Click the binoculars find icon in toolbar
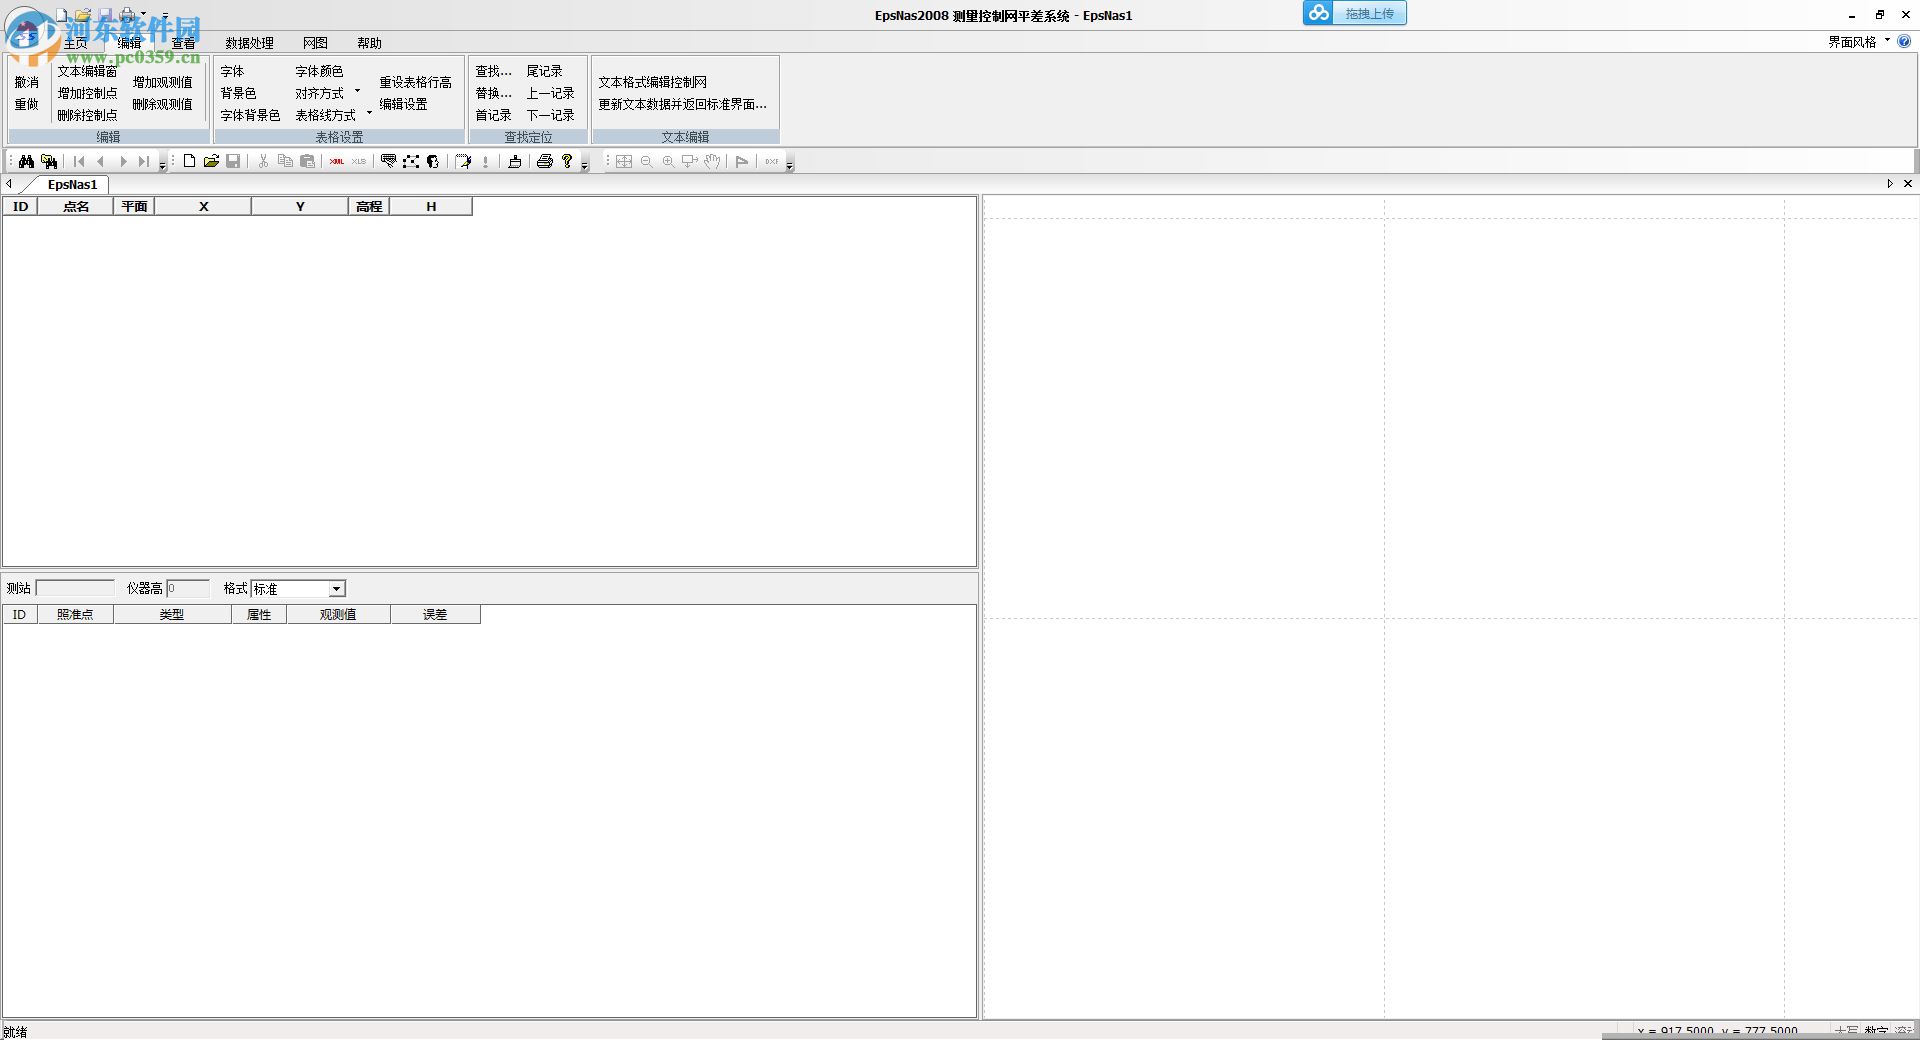1920x1040 pixels. pos(26,161)
